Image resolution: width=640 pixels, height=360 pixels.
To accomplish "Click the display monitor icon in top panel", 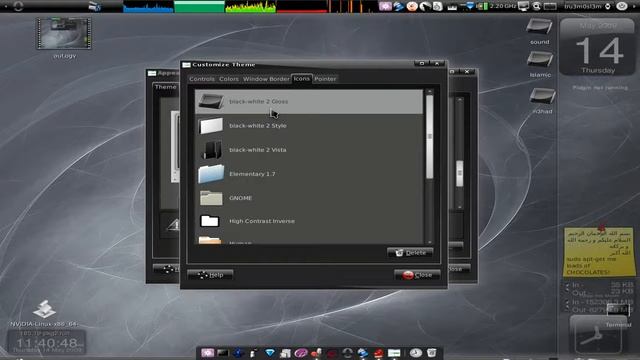I will [x=523, y=6].
